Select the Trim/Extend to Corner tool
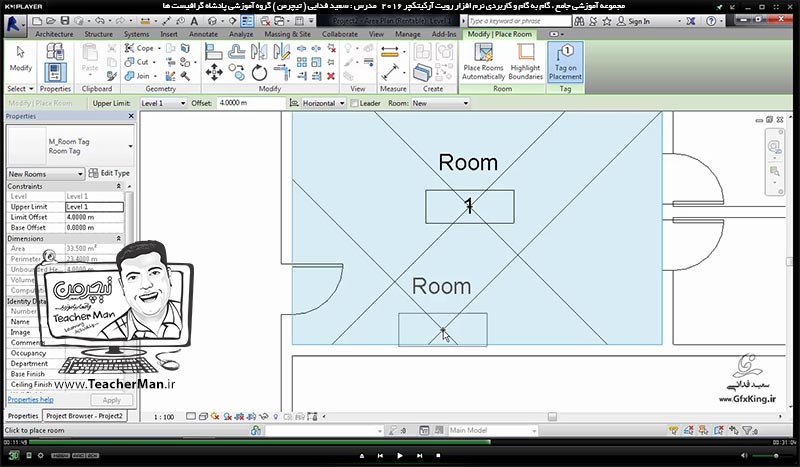Viewport: 800px width, 467px height. [282, 72]
